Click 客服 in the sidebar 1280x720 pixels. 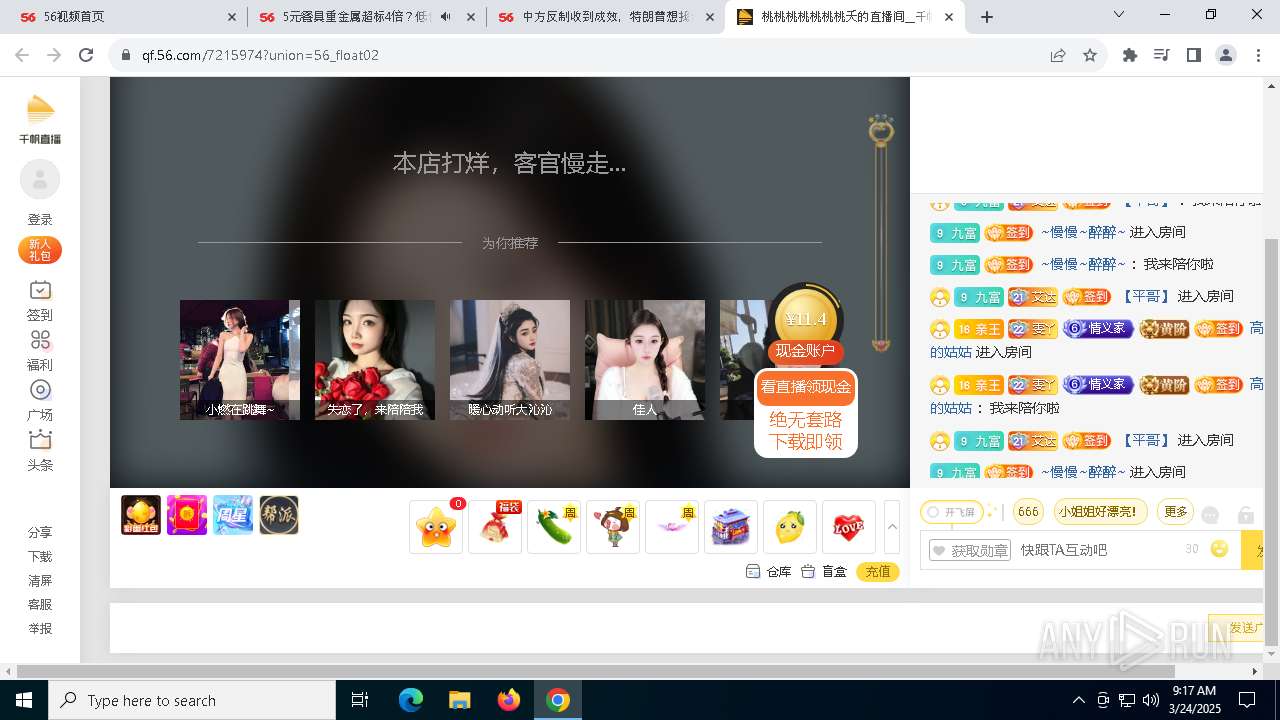point(40,605)
